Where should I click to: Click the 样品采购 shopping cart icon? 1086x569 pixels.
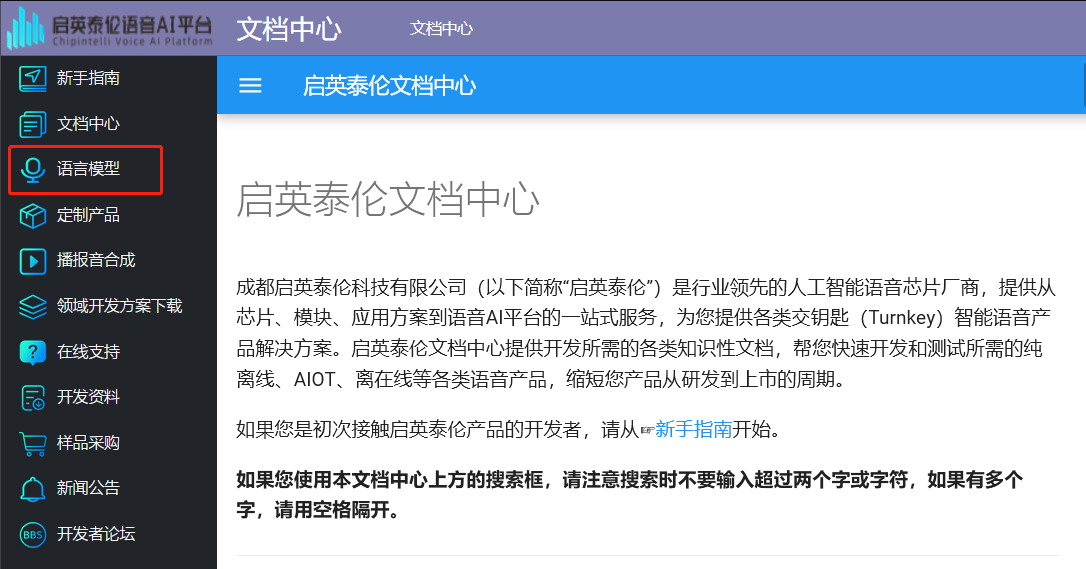pos(33,443)
